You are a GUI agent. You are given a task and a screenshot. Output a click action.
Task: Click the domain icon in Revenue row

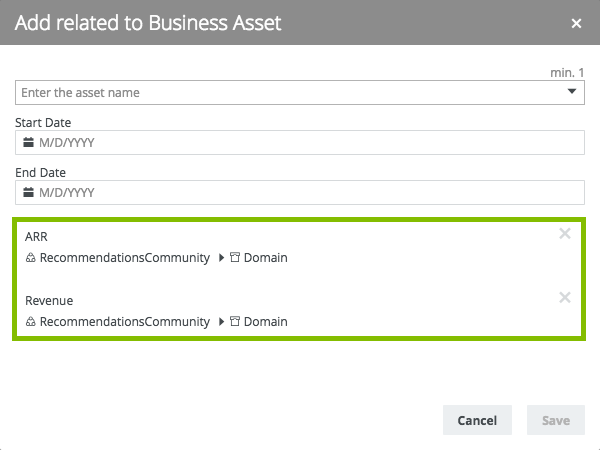click(235, 322)
